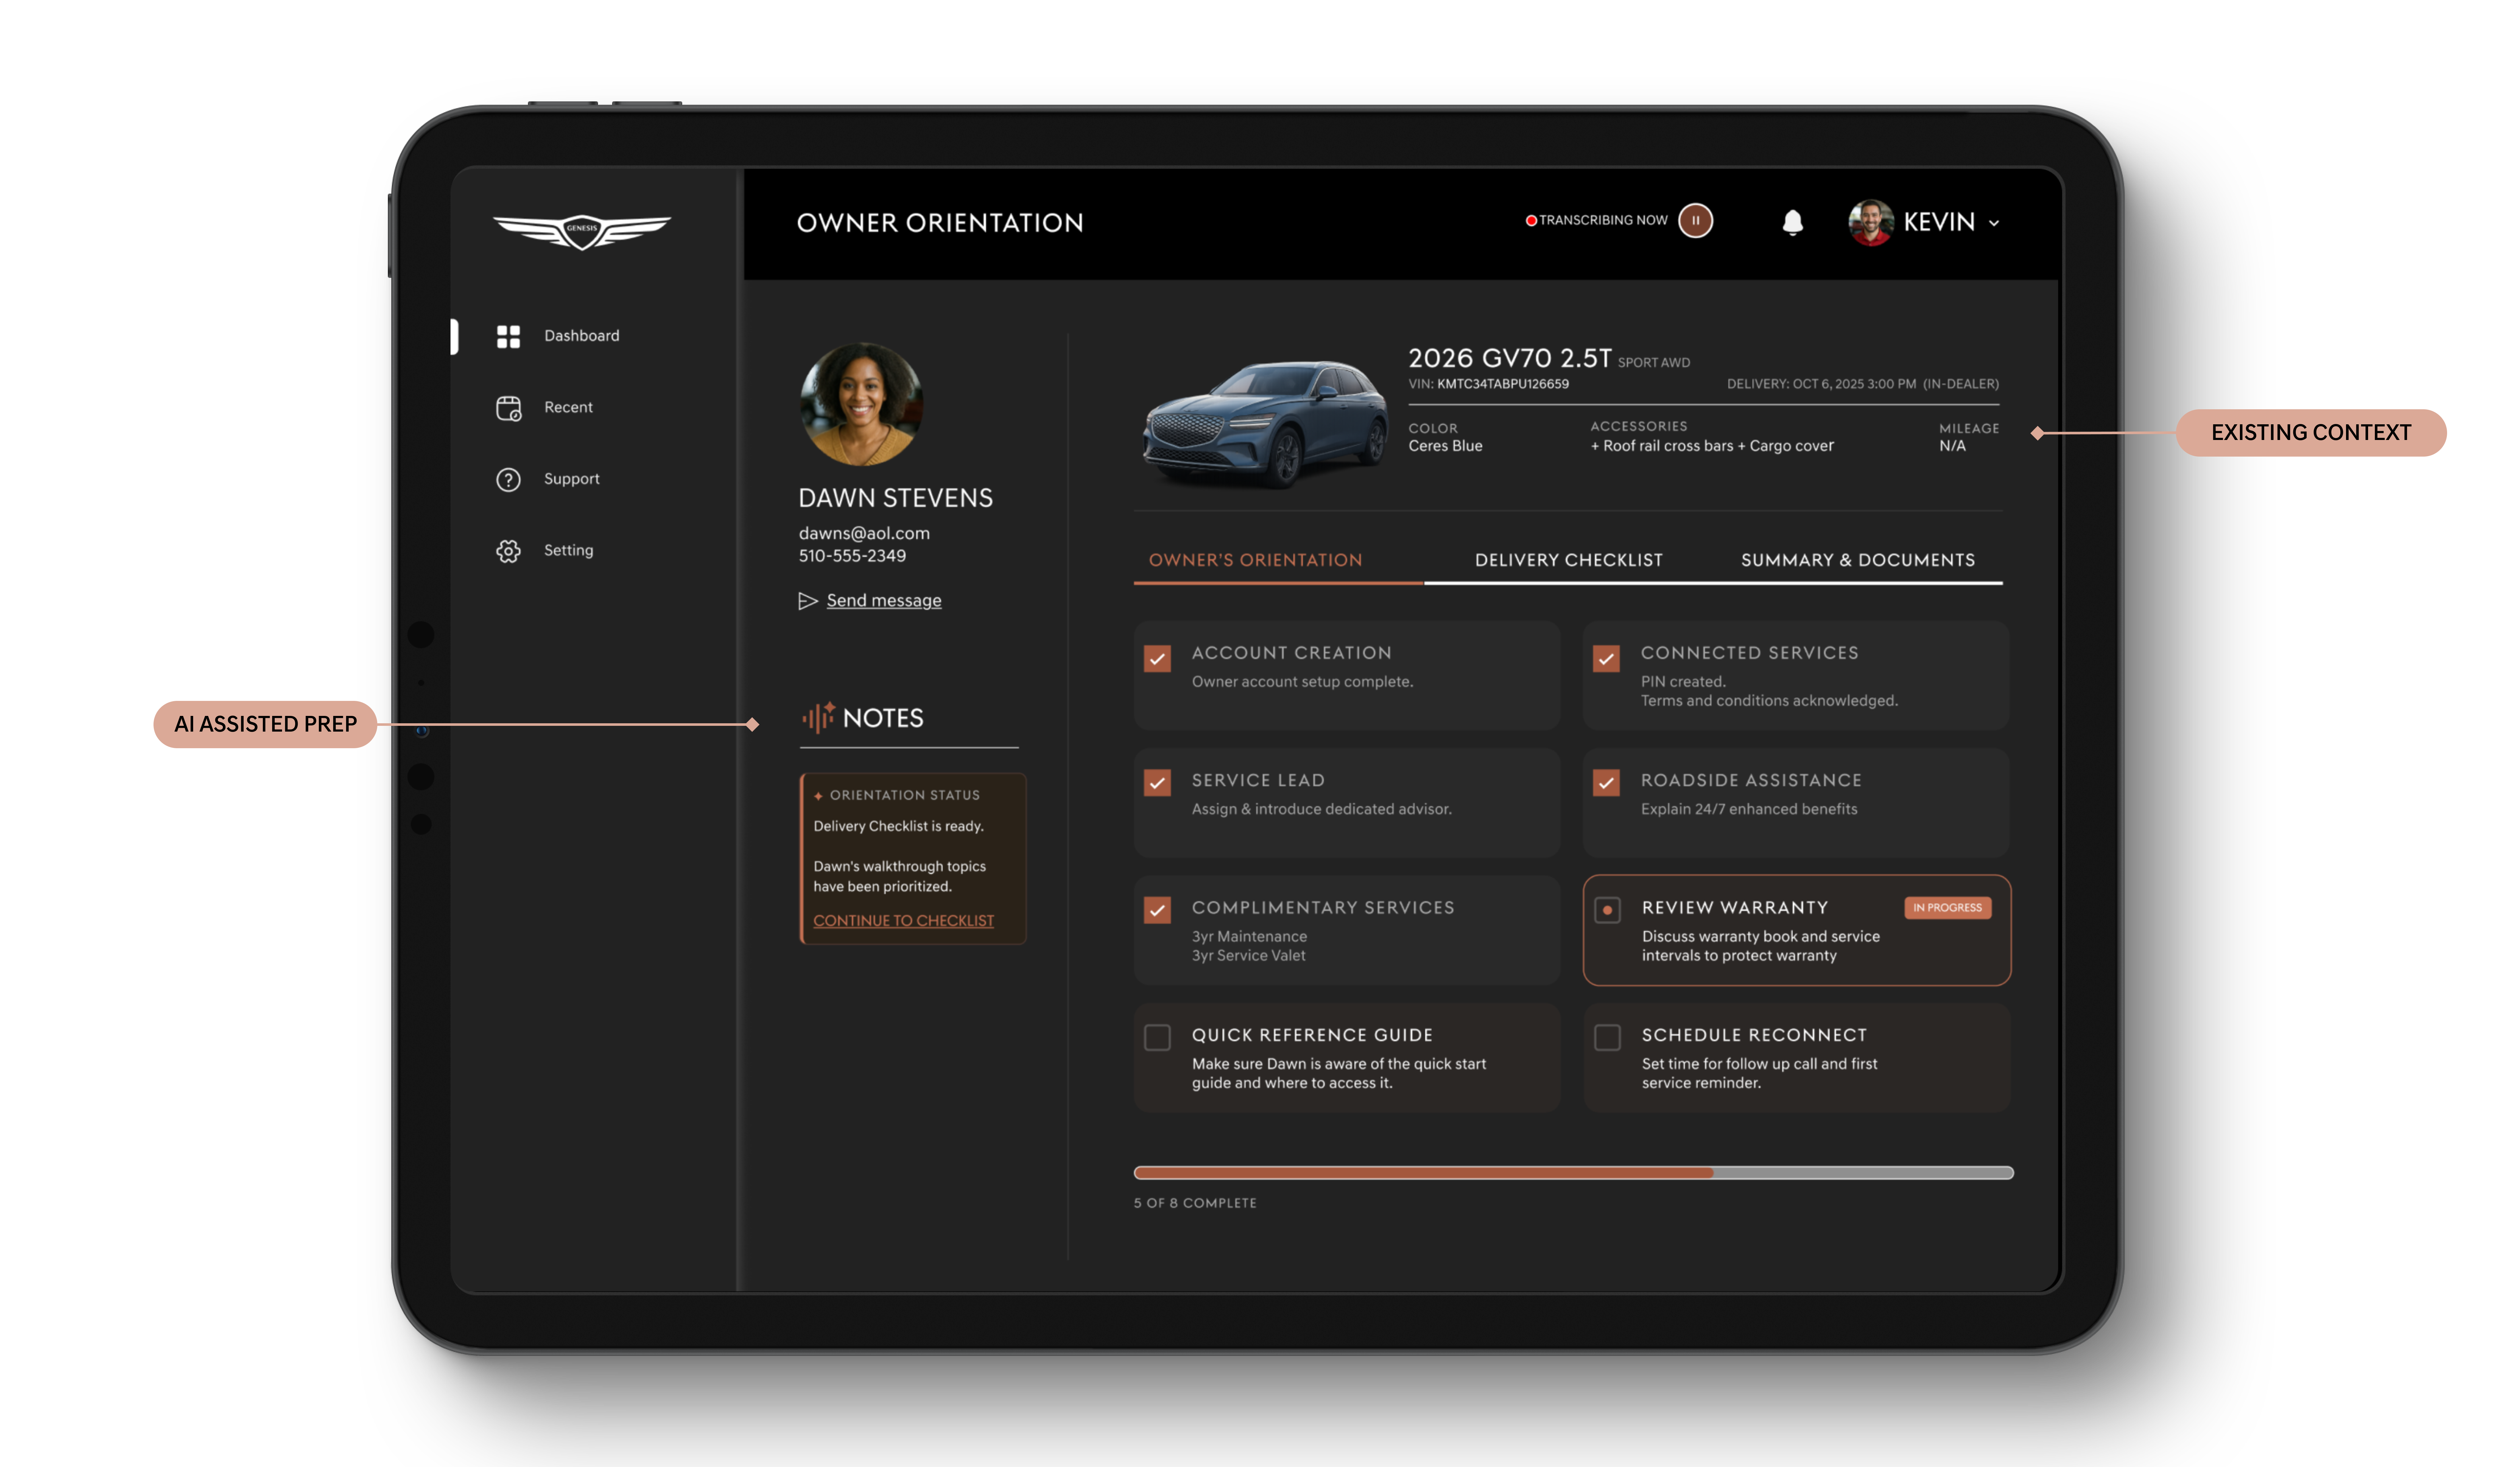Click the VIN KMTC34TABPU126659
The image size is (2520, 1467).
pyautogui.click(x=1503, y=384)
